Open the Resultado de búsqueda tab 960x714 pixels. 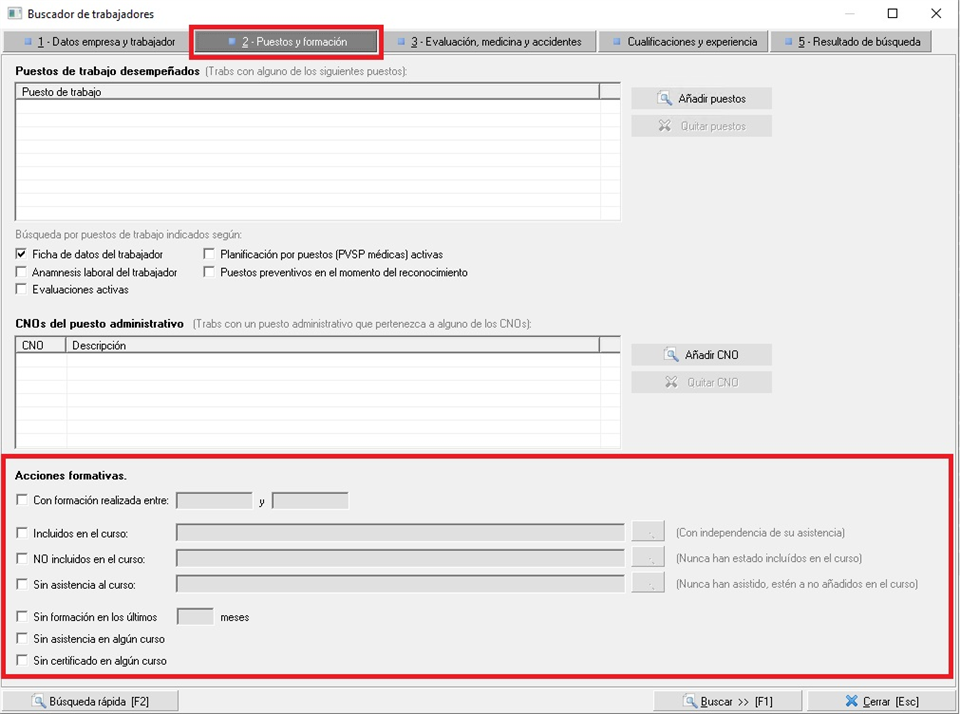point(851,42)
